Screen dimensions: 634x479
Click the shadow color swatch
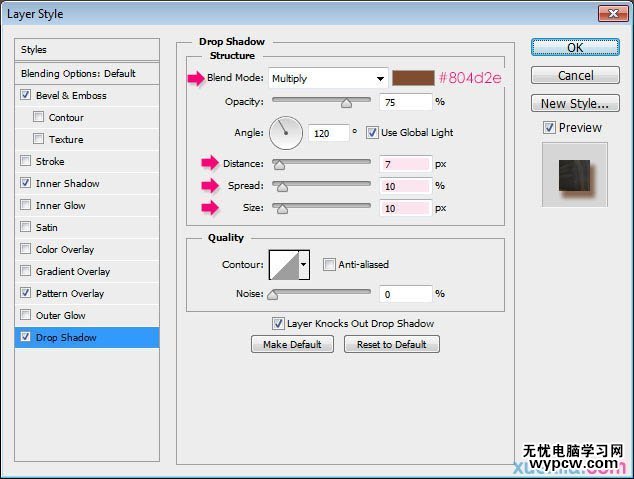click(x=413, y=78)
